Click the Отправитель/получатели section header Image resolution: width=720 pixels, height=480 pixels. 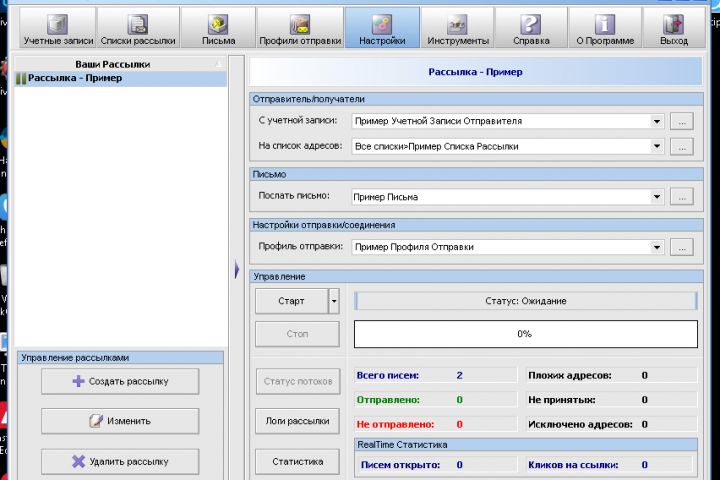coord(476,99)
